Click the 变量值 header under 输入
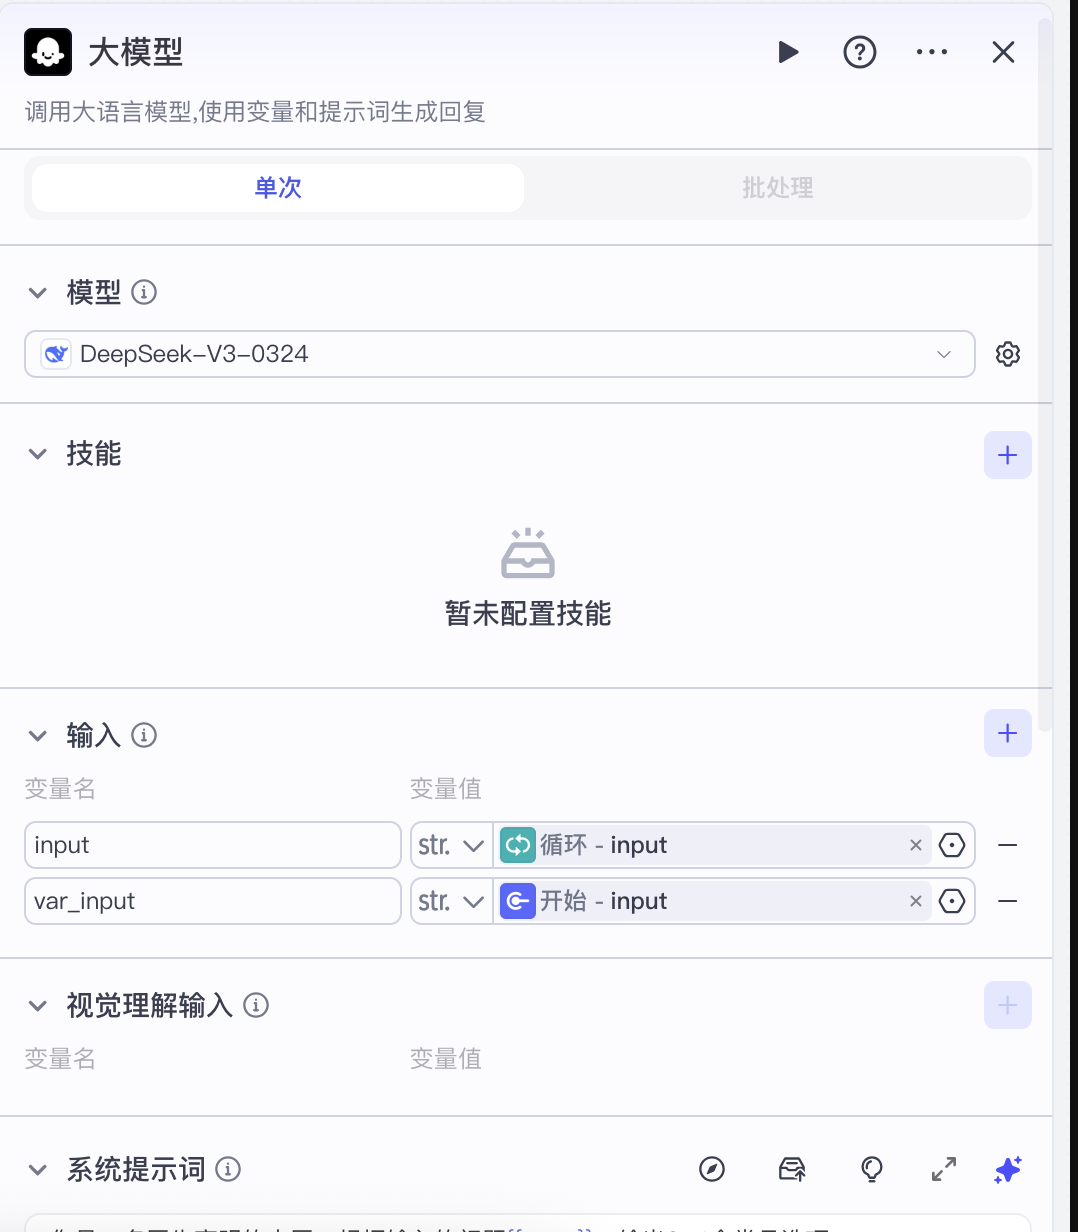Image resolution: width=1078 pixels, height=1232 pixels. click(446, 789)
